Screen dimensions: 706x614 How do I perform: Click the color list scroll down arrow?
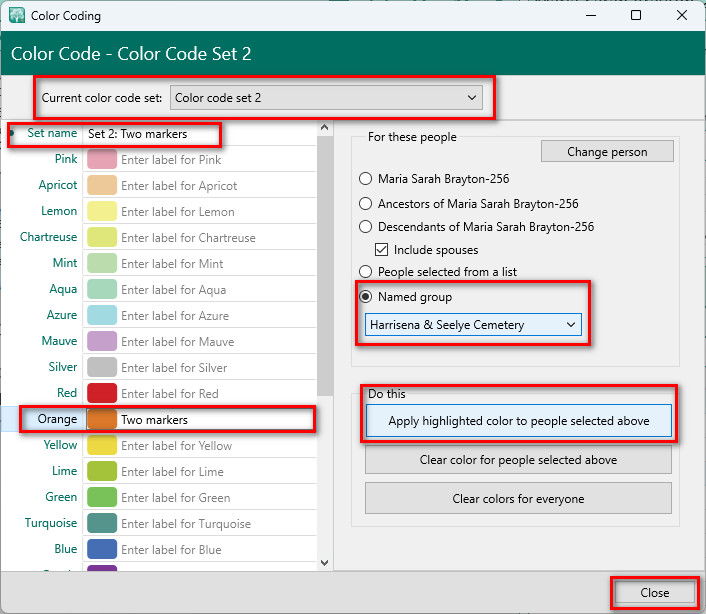click(325, 563)
